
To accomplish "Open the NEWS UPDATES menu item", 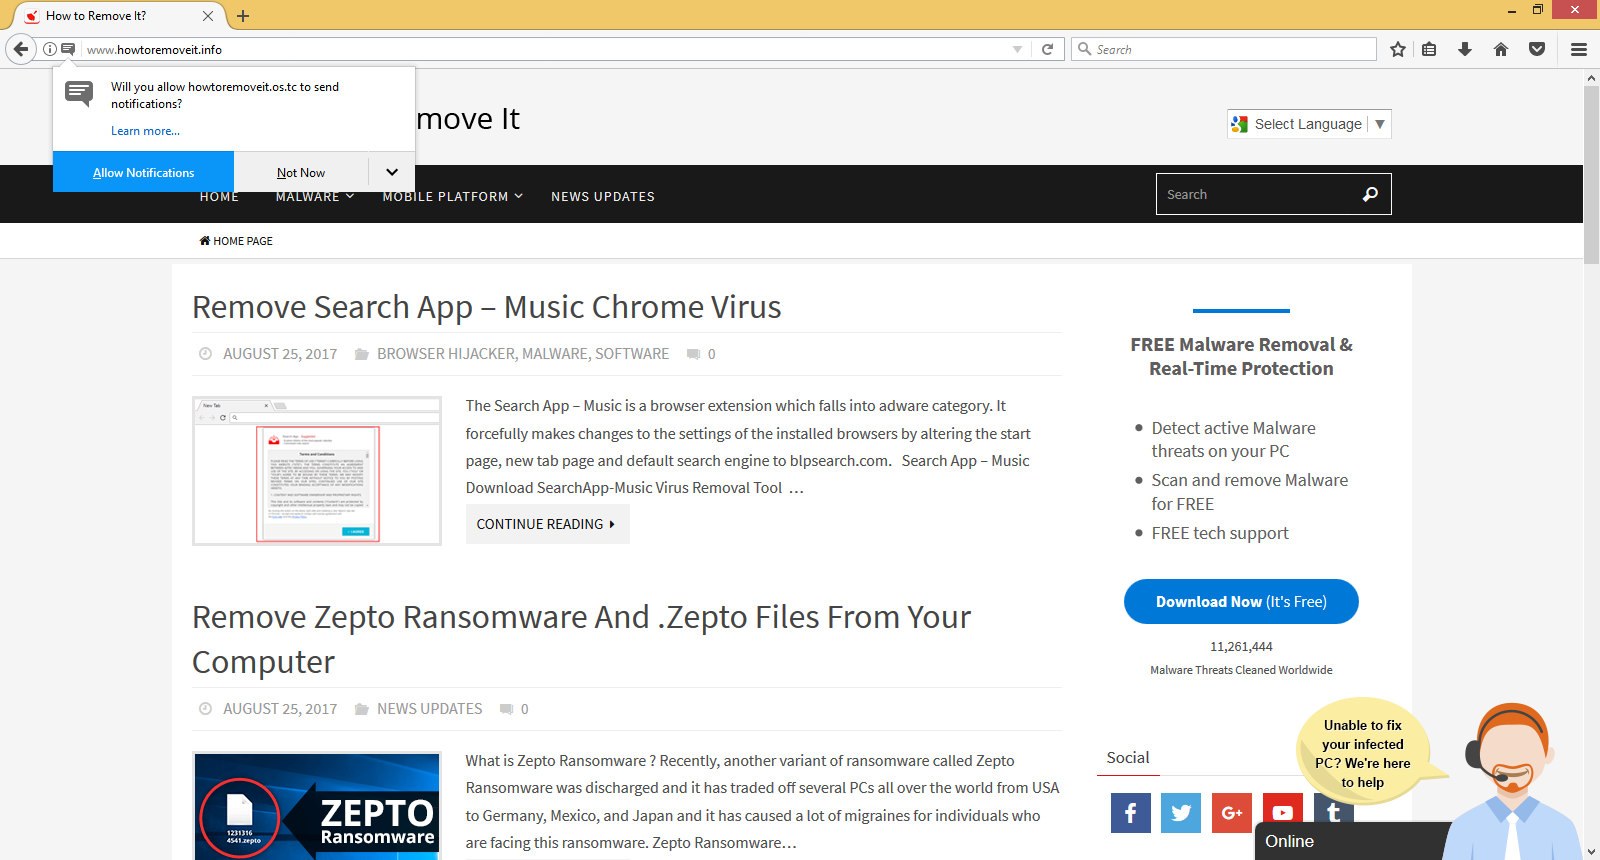I will tap(603, 197).
